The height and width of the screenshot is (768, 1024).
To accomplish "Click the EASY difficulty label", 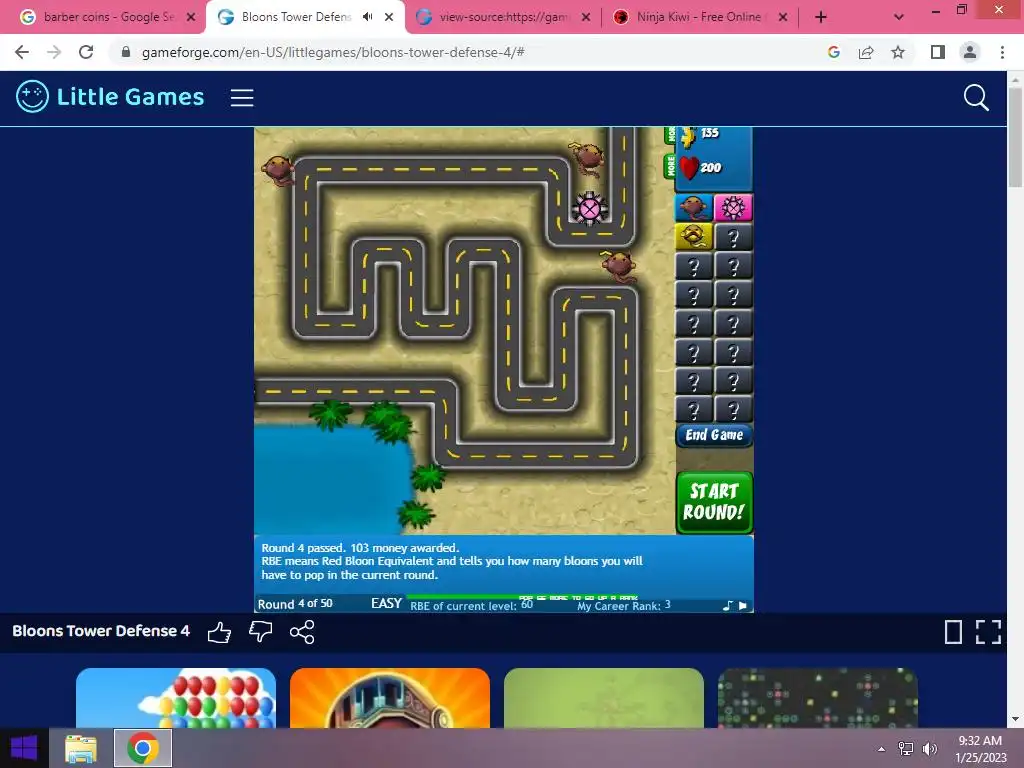I will (386, 603).
